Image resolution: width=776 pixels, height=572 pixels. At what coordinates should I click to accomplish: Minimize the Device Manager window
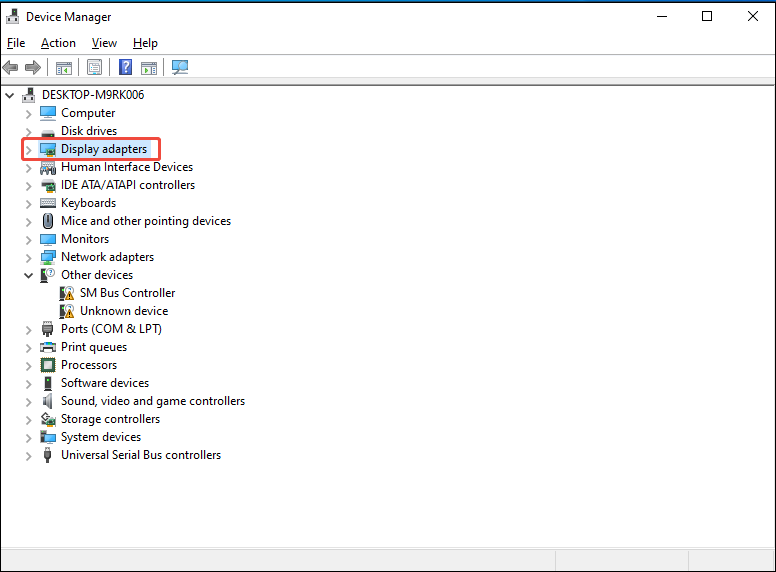point(662,16)
